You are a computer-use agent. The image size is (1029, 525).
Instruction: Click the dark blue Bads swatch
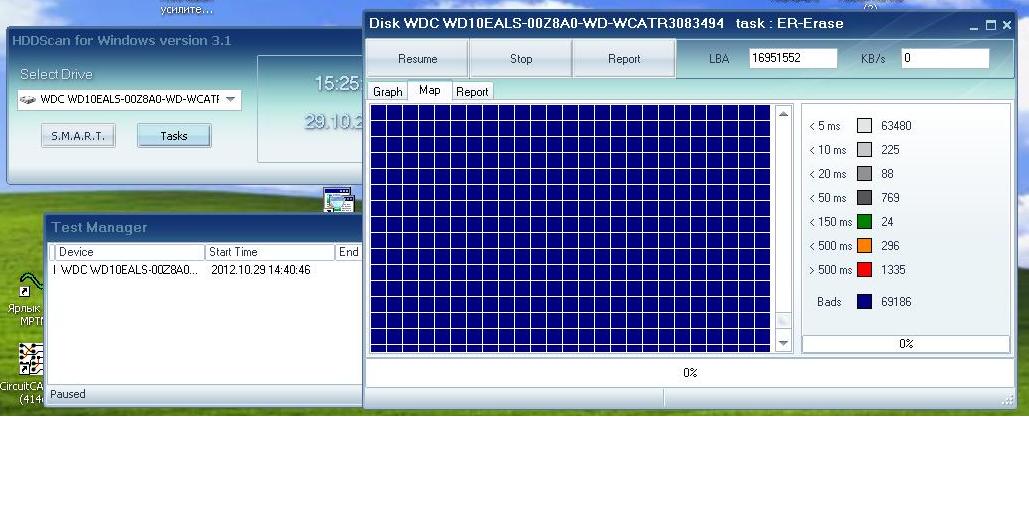point(864,302)
